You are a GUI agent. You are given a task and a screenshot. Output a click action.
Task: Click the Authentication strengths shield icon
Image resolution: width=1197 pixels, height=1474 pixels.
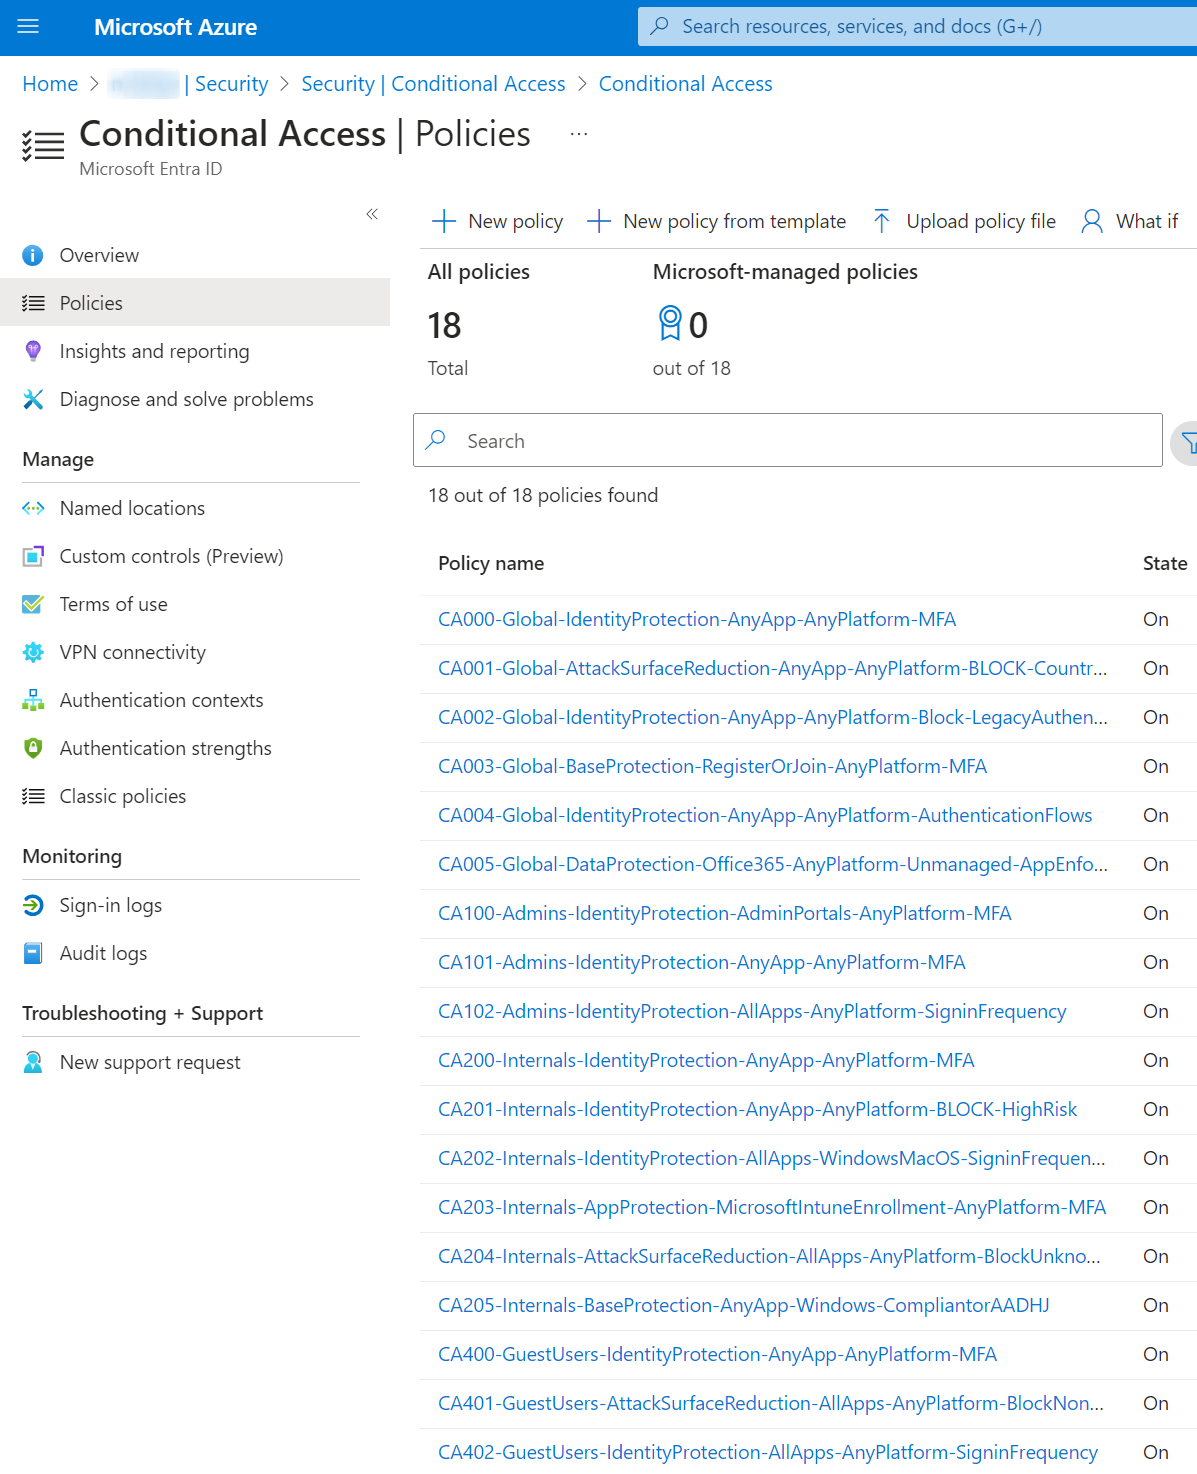33,748
